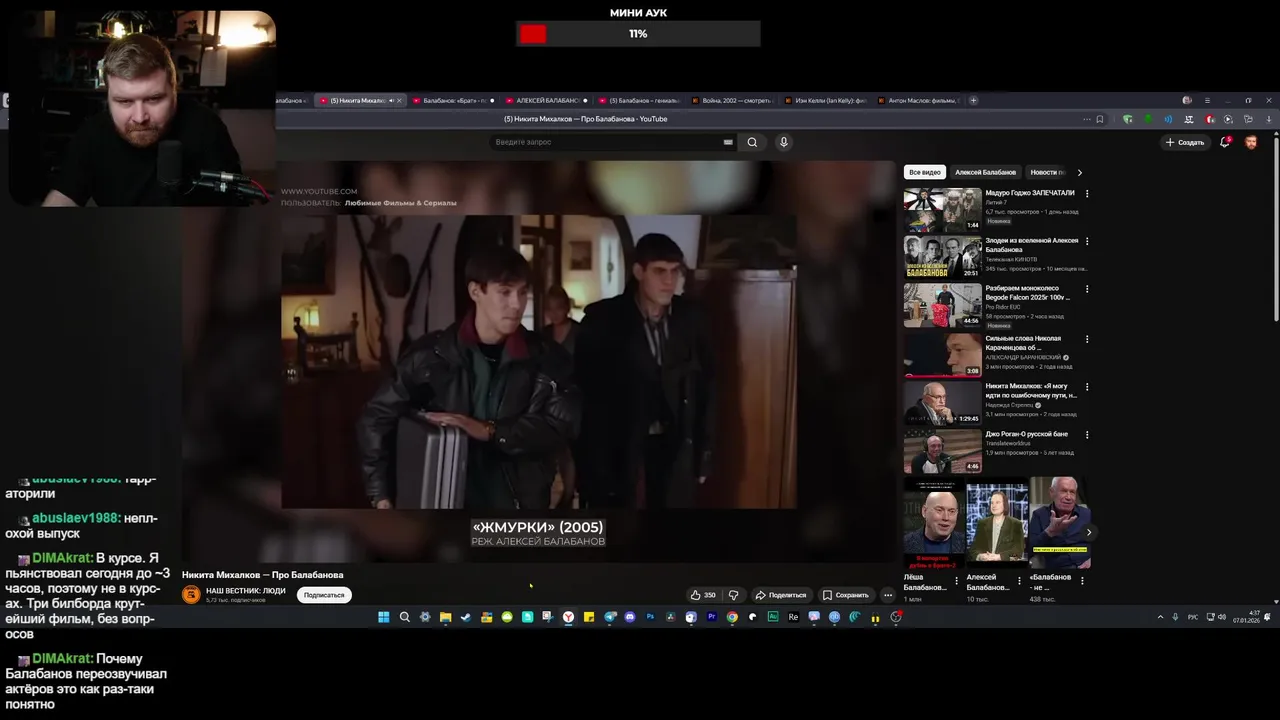Viewport: 1280px width, 720px height.
Task: Open options for 'Сильные слова Николая' video
Action: coord(1087,339)
